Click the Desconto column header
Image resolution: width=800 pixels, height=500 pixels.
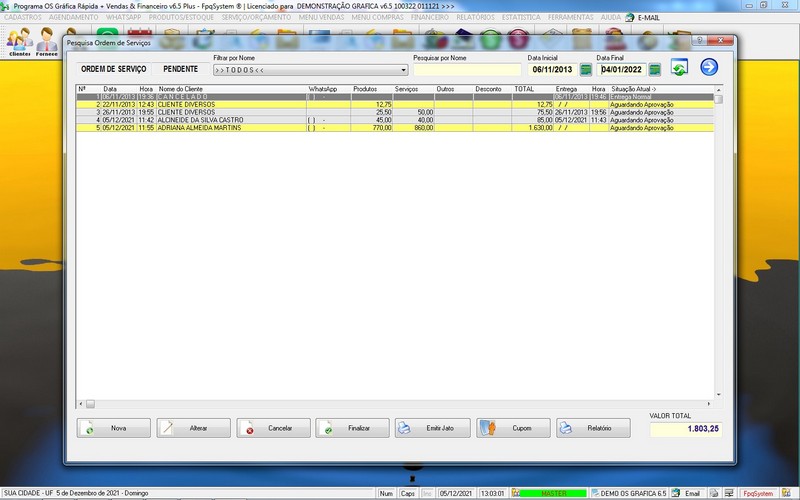pos(488,89)
